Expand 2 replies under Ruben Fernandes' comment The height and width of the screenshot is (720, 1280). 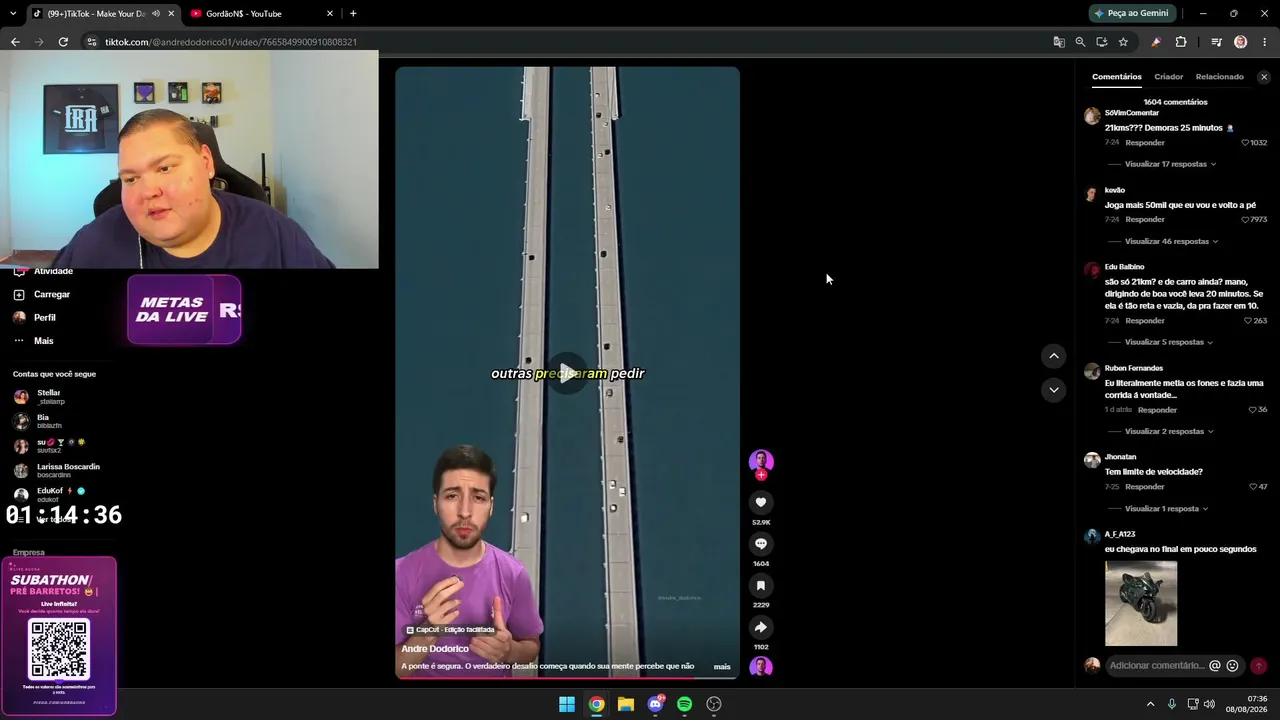1169,432
